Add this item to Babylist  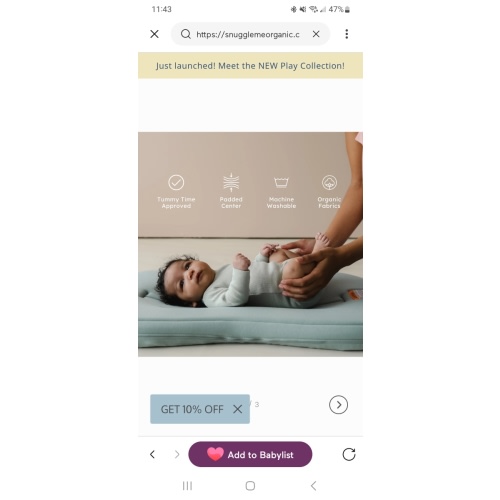[250, 454]
